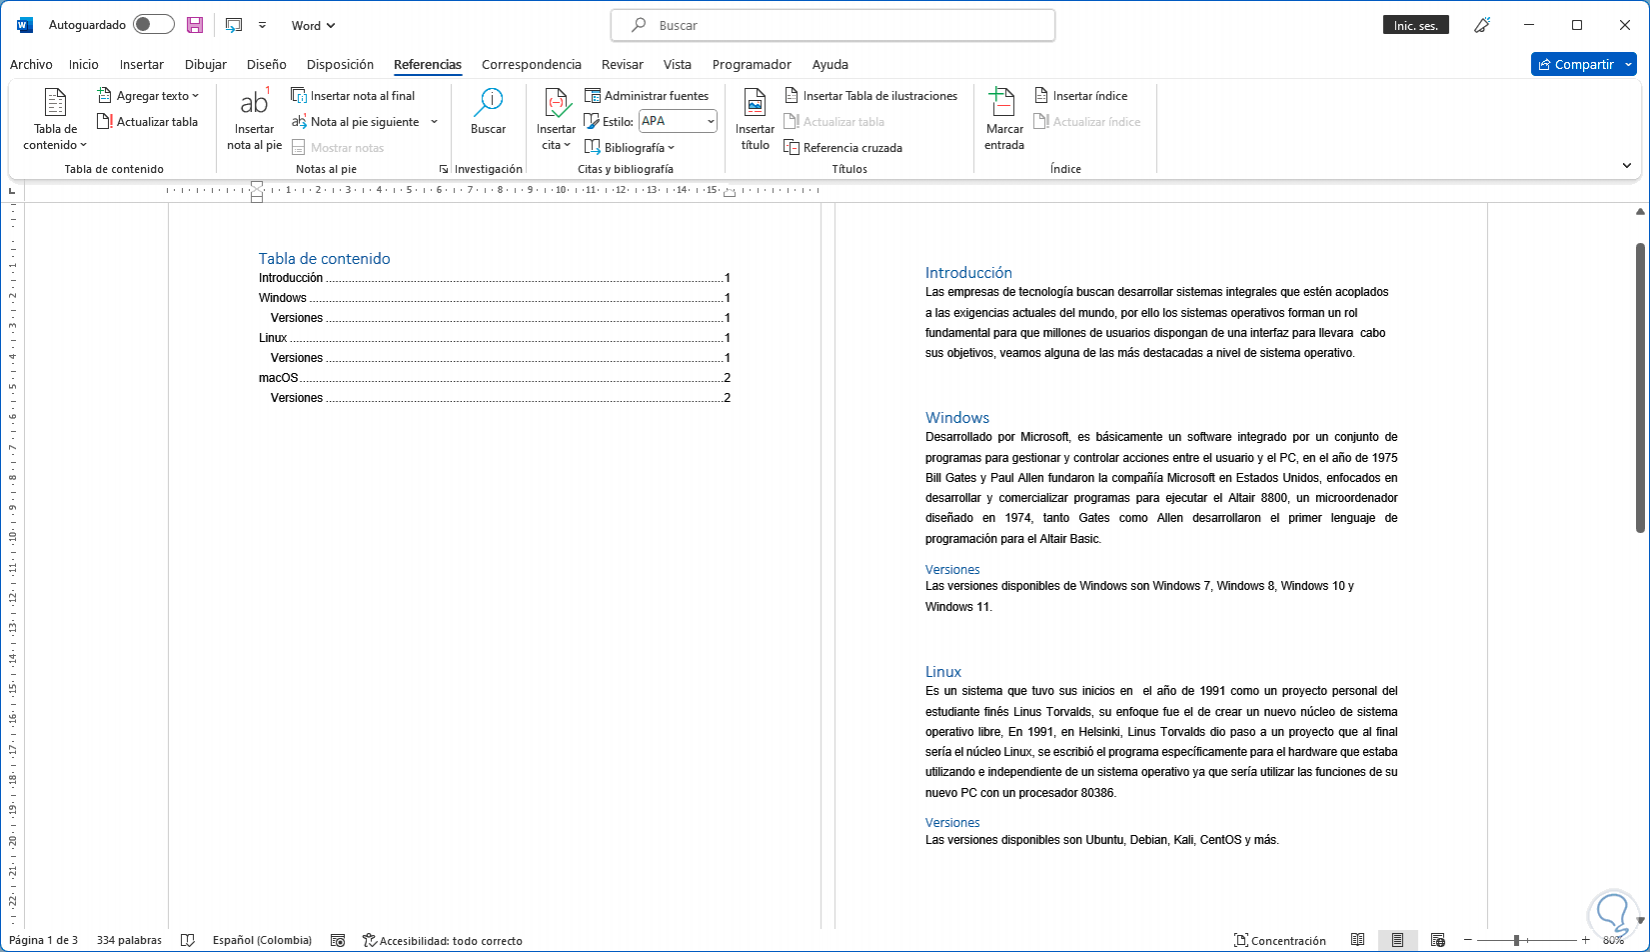Click the vertical scrollbar thumb
Image resolution: width=1650 pixels, height=952 pixels.
tap(1640, 387)
